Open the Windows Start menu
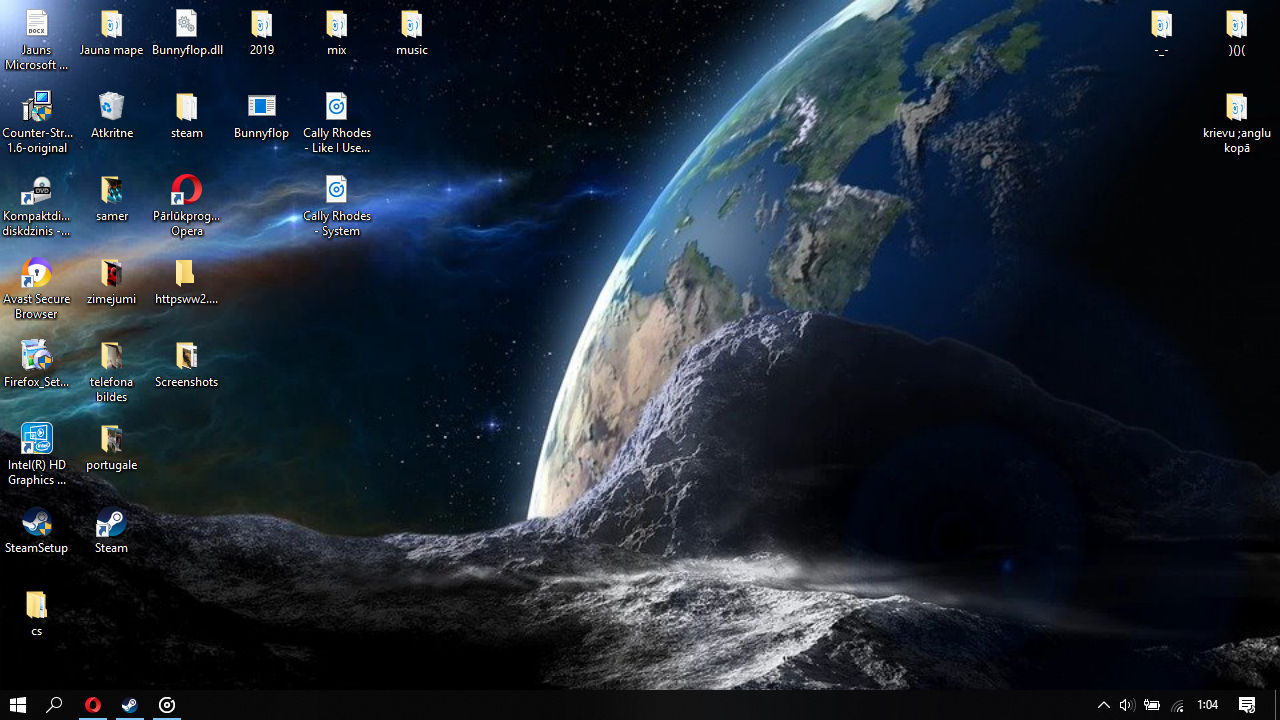1280x720 pixels. [x=18, y=705]
